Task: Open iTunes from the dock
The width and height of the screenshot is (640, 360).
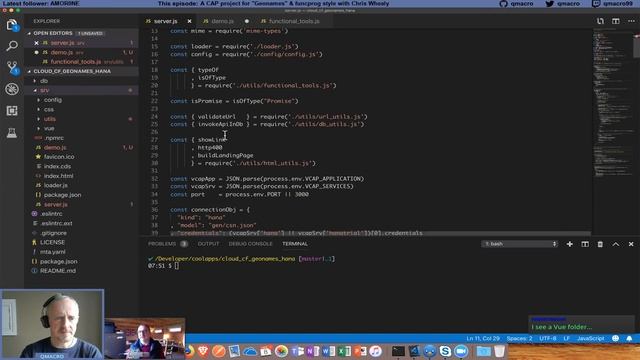Action: 376,351
